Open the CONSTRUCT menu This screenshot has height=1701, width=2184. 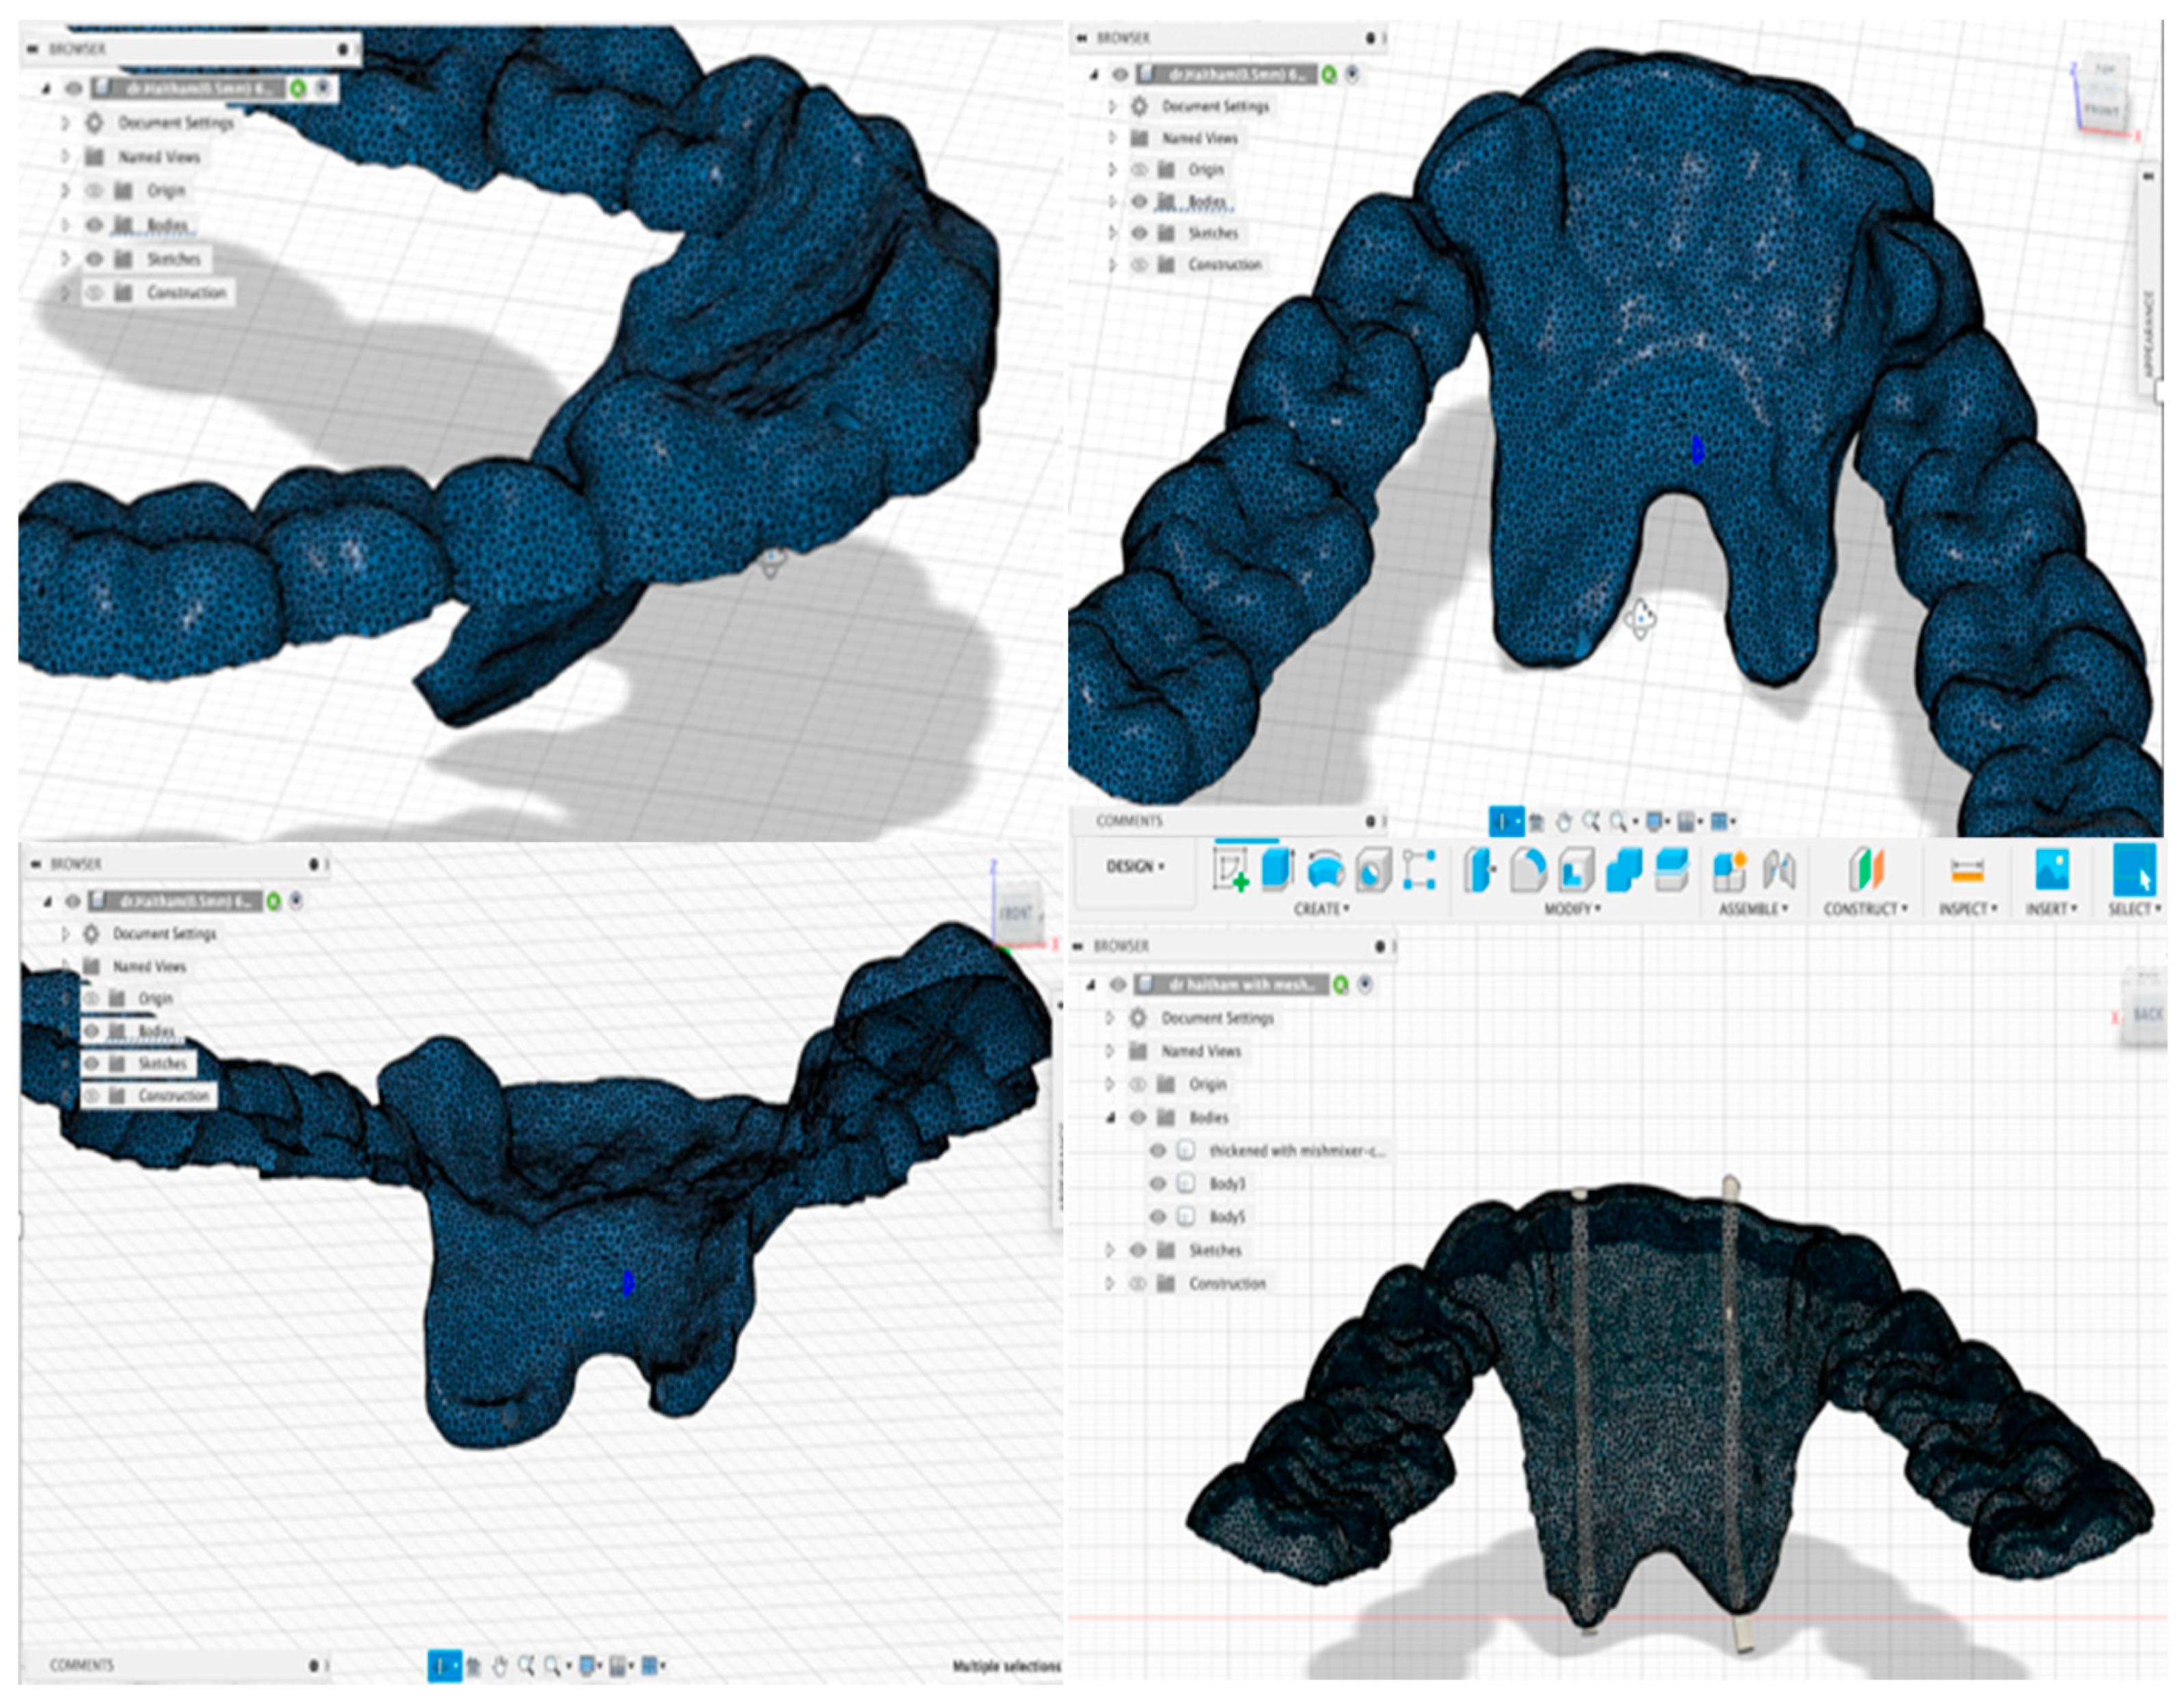coord(1865,909)
